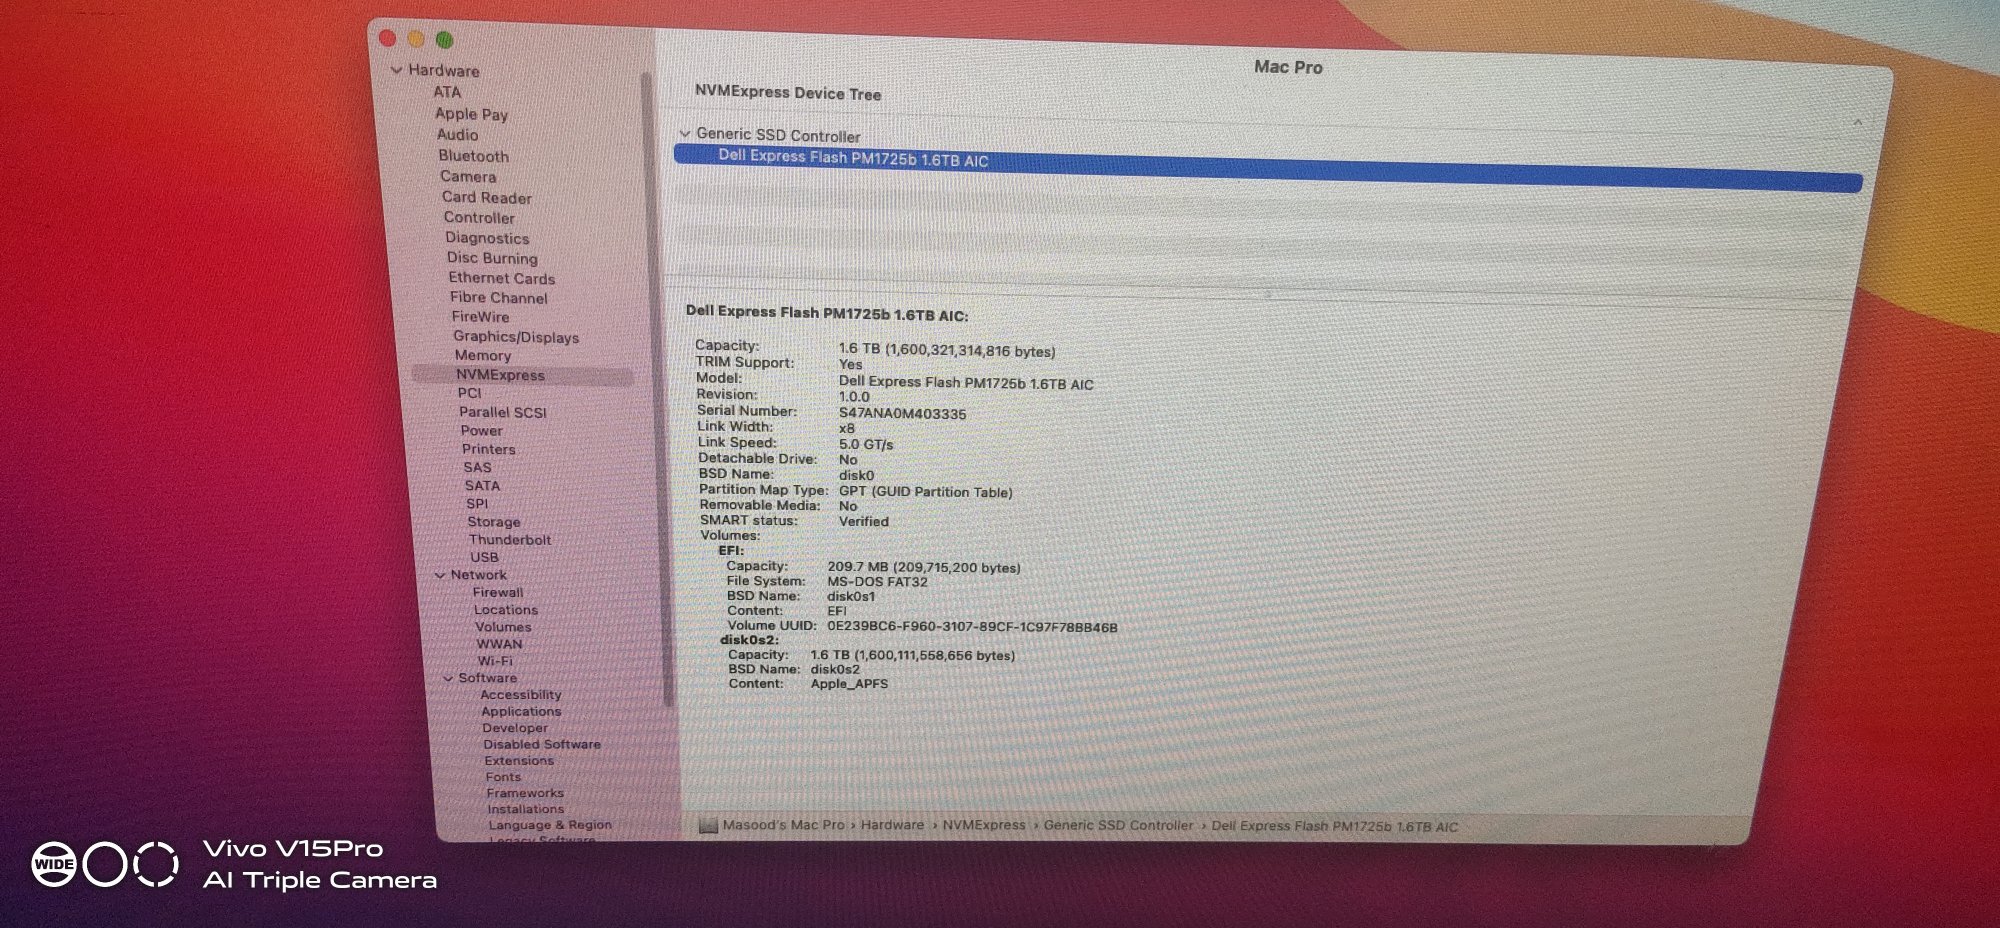
Task: Click the GPT (GUID Partition Table) value
Action: (925, 492)
